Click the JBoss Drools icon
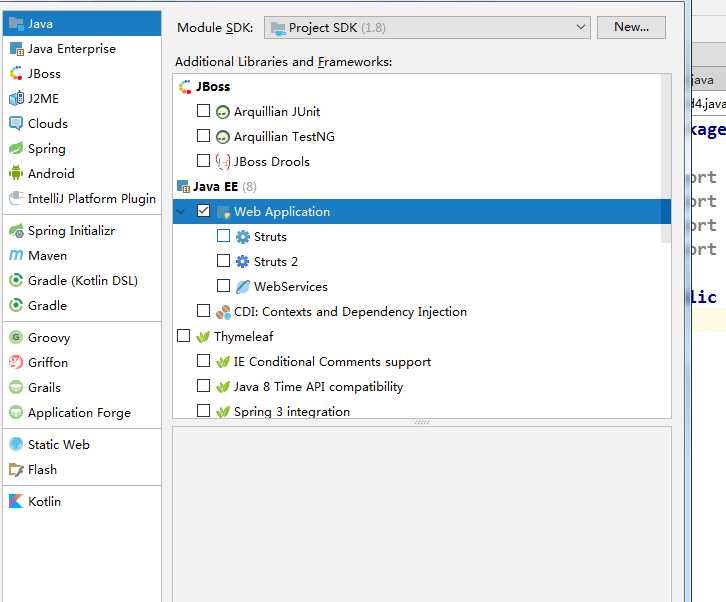Viewport: 726px width, 602px height. click(223, 162)
